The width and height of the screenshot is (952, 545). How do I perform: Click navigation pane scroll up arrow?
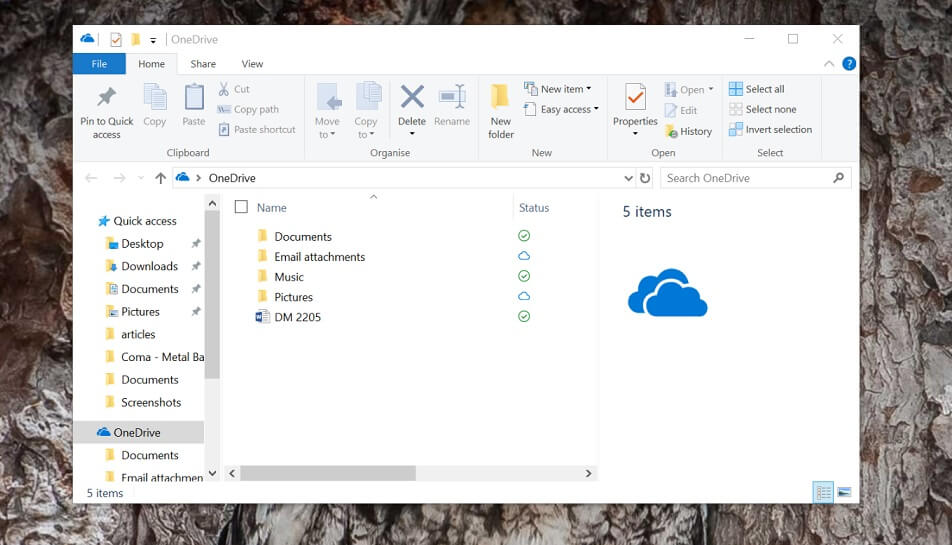coord(212,203)
